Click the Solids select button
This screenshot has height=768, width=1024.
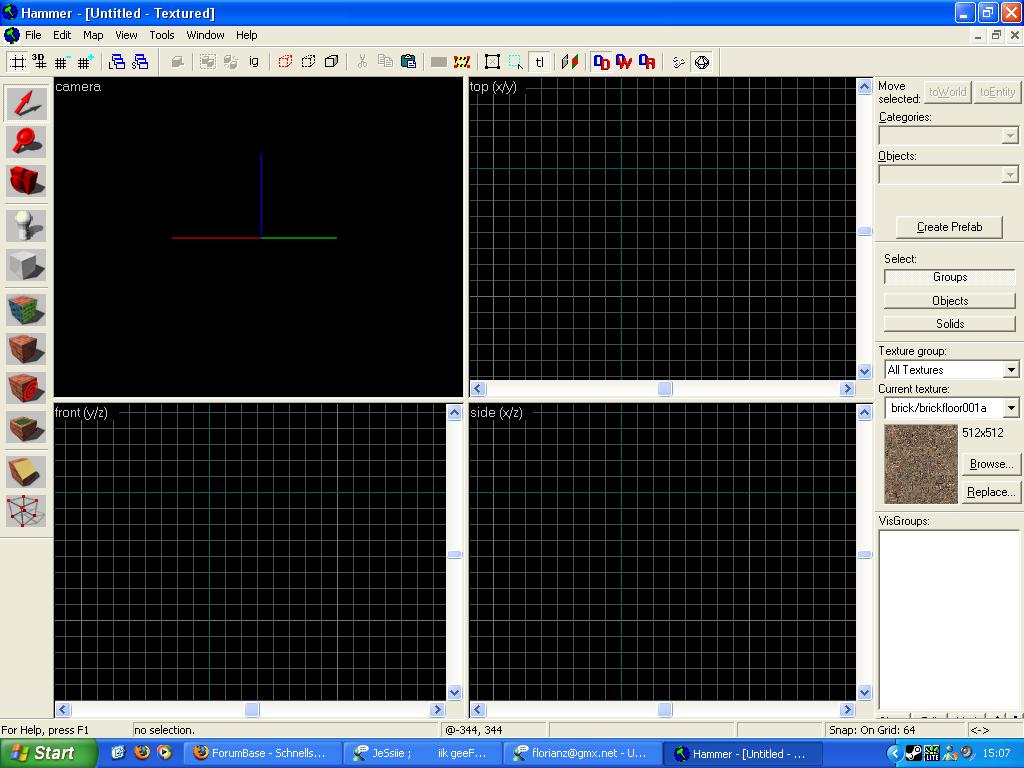point(950,323)
